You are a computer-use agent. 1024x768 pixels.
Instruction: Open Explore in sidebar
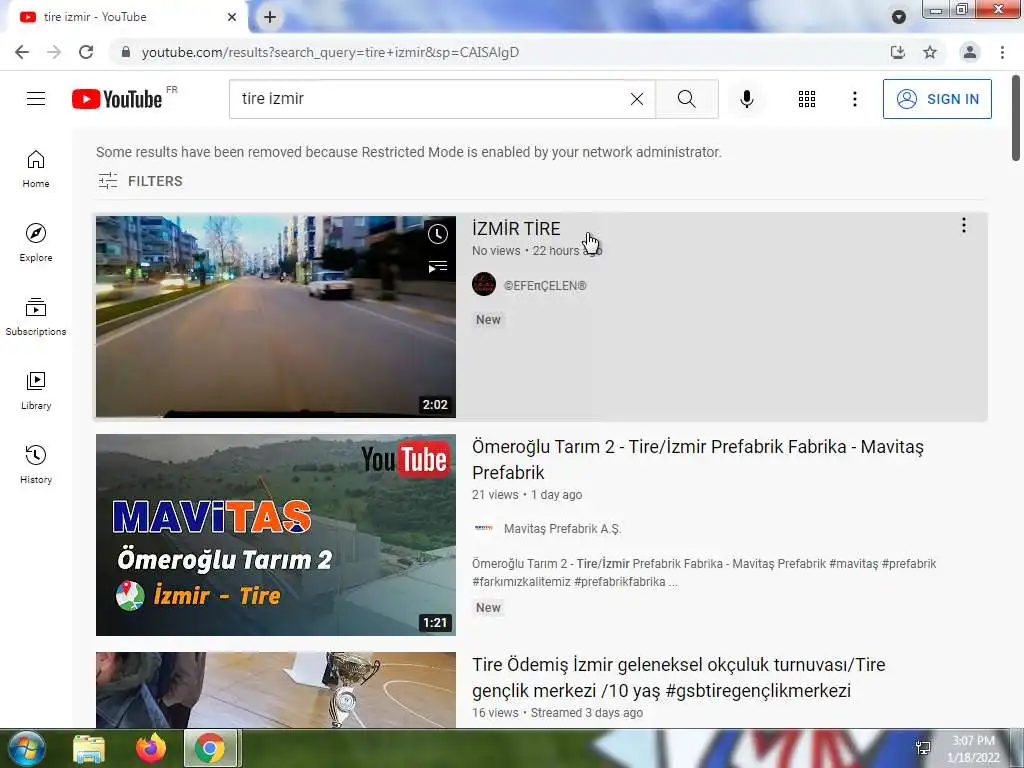(x=36, y=243)
